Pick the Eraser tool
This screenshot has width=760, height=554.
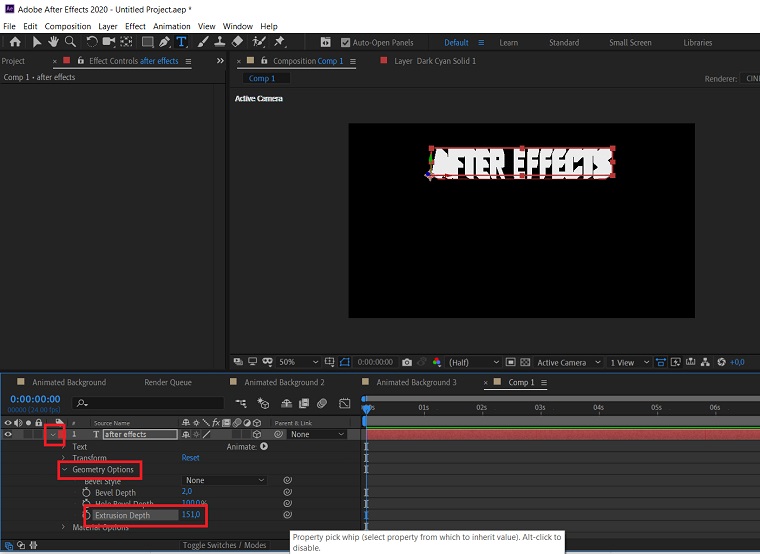(237, 42)
